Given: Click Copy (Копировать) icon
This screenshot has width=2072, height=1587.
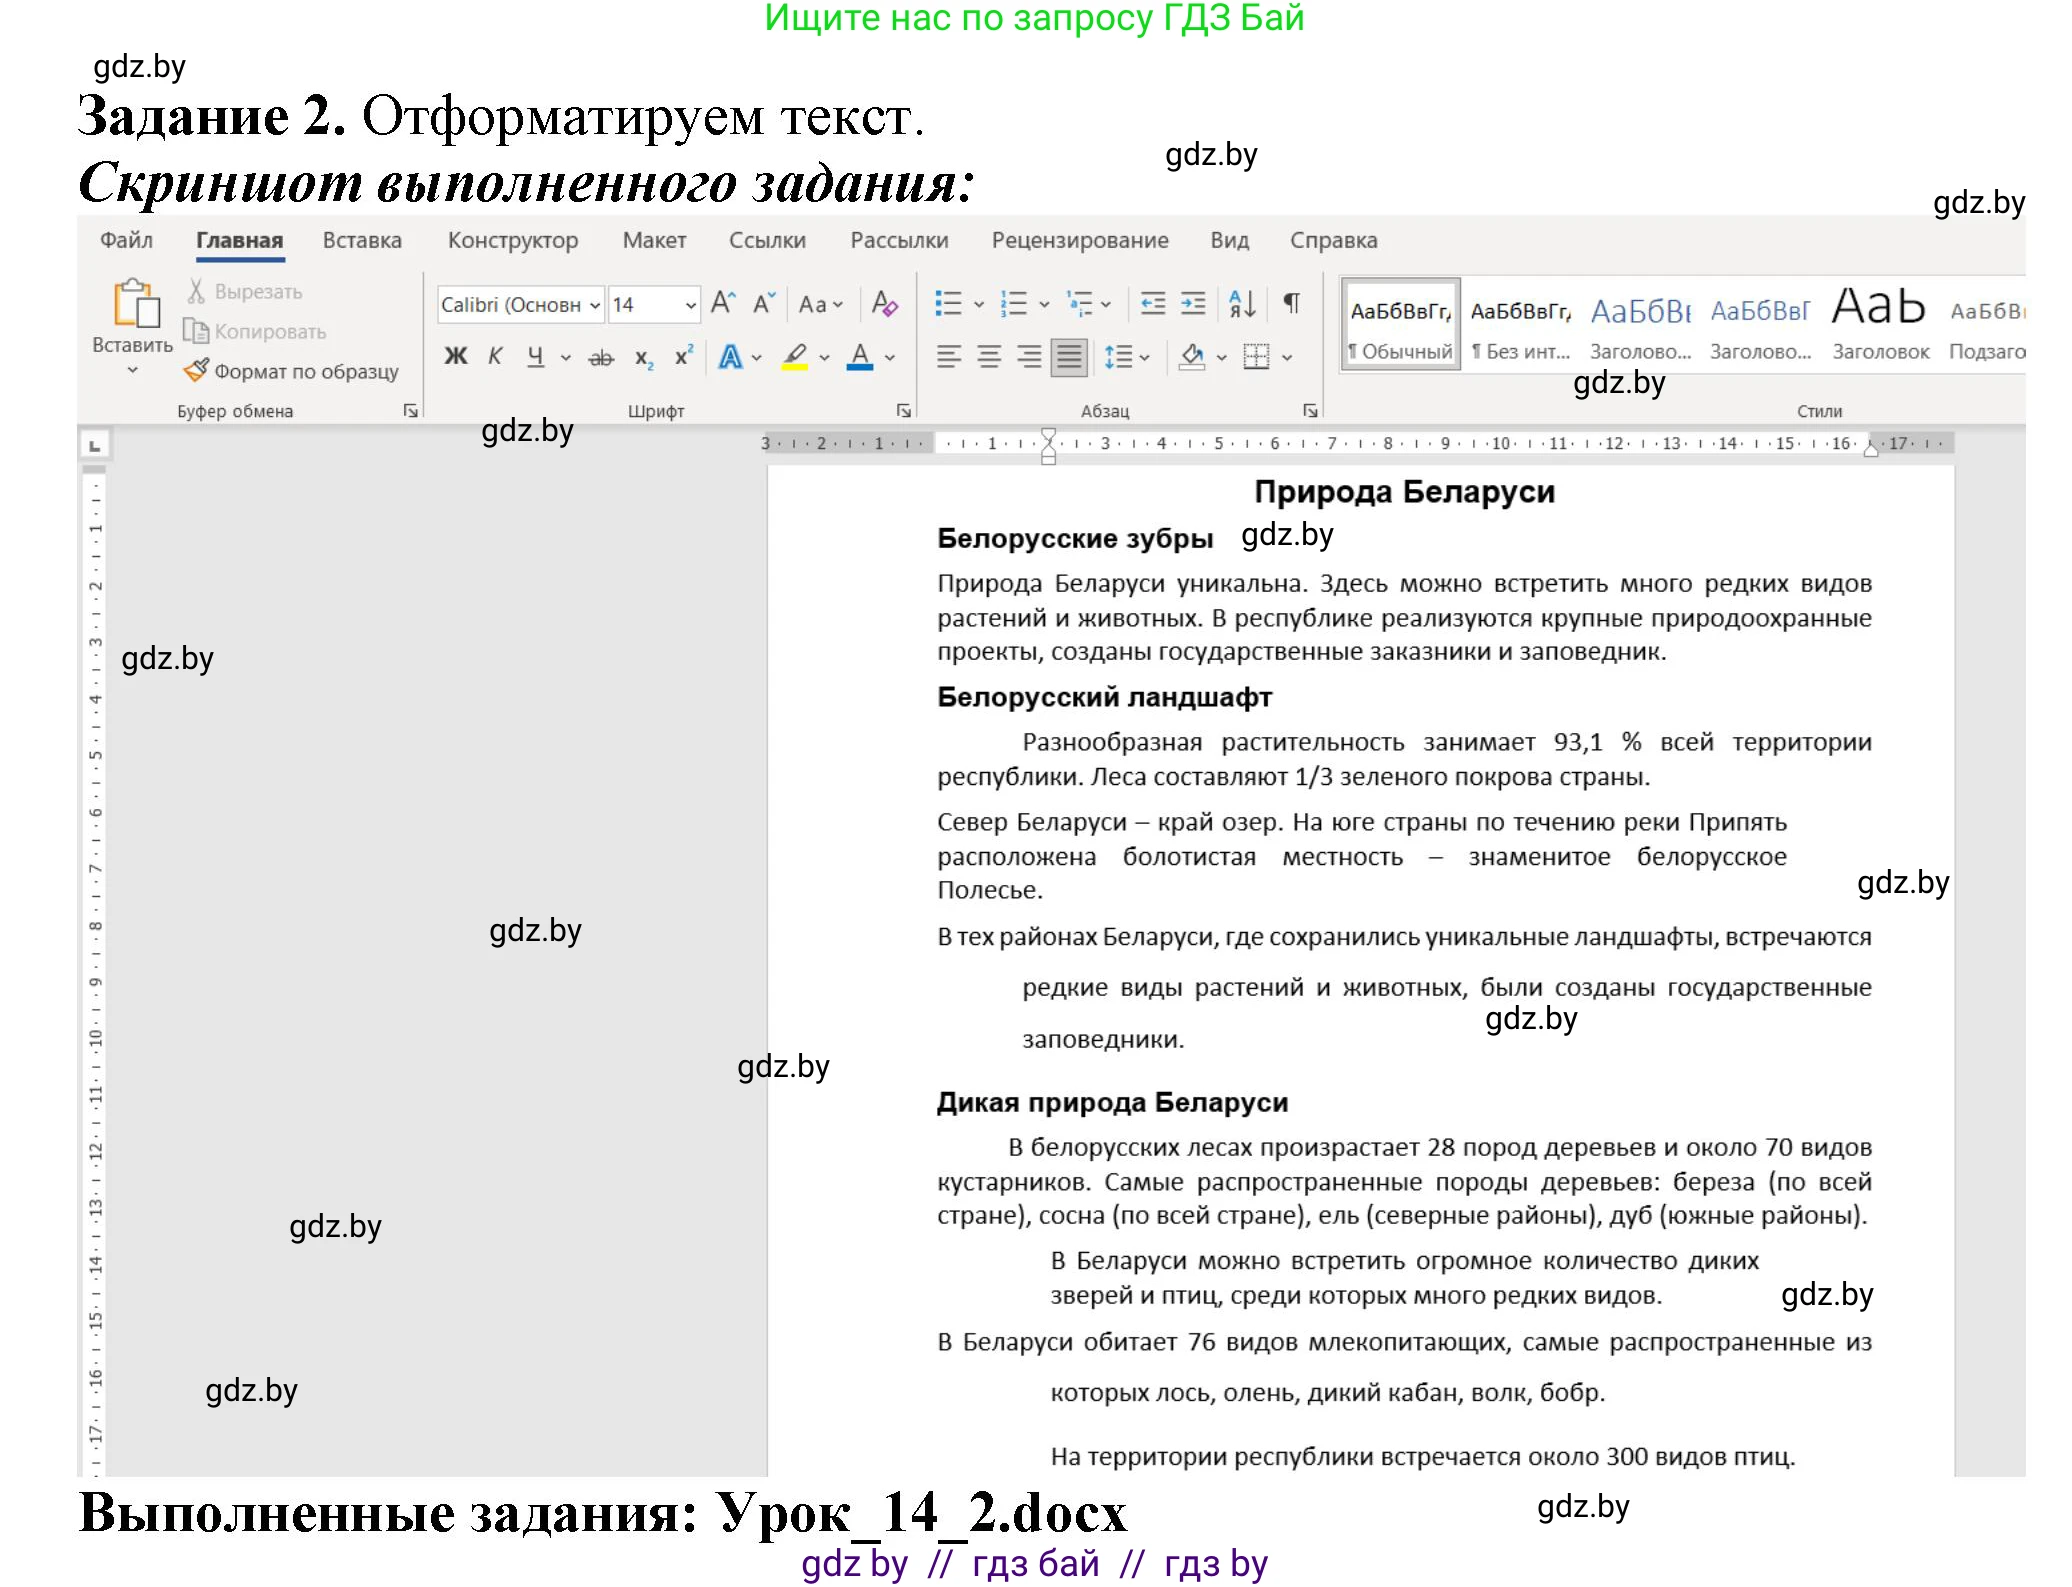Looking at the screenshot, I should pos(196,330).
